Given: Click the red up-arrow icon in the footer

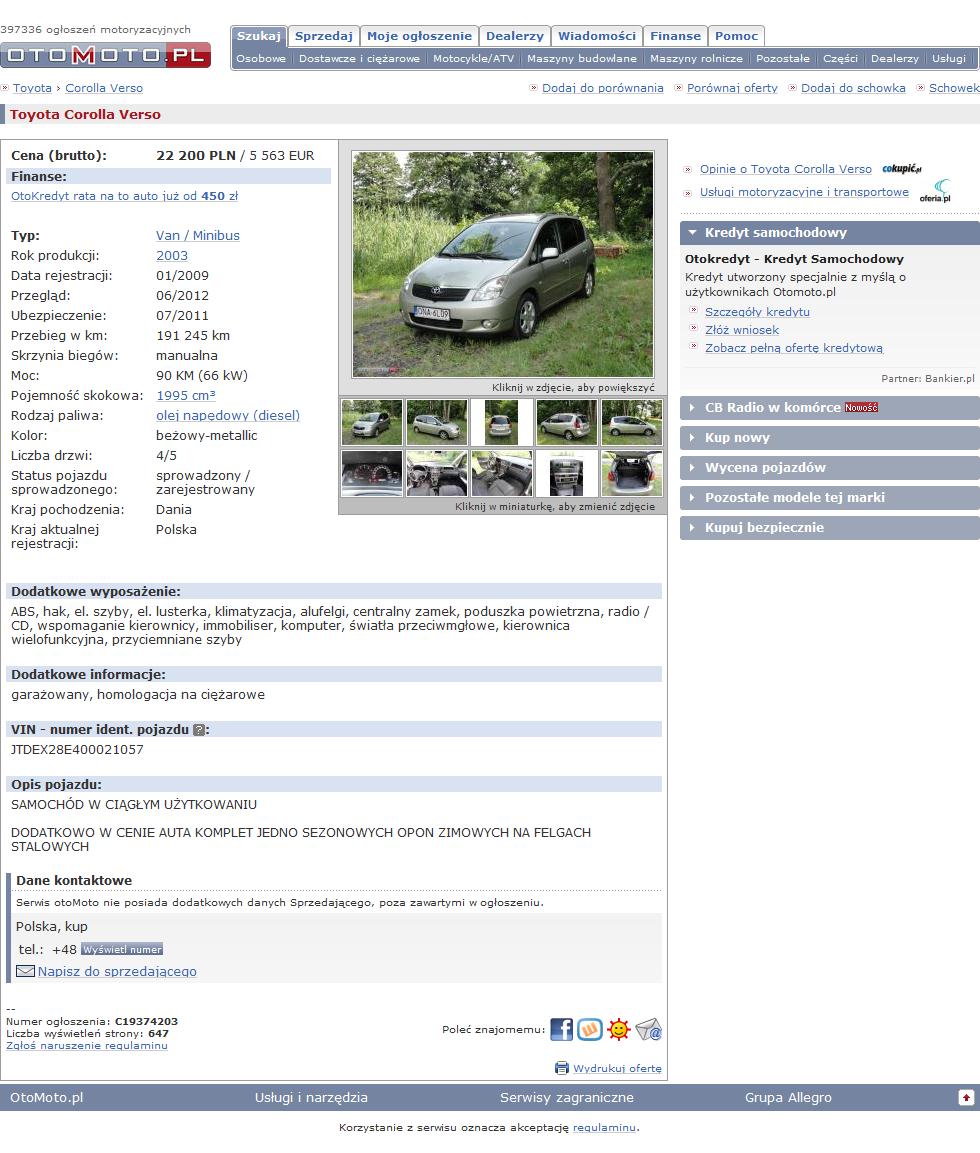Looking at the screenshot, I should [966, 1097].
